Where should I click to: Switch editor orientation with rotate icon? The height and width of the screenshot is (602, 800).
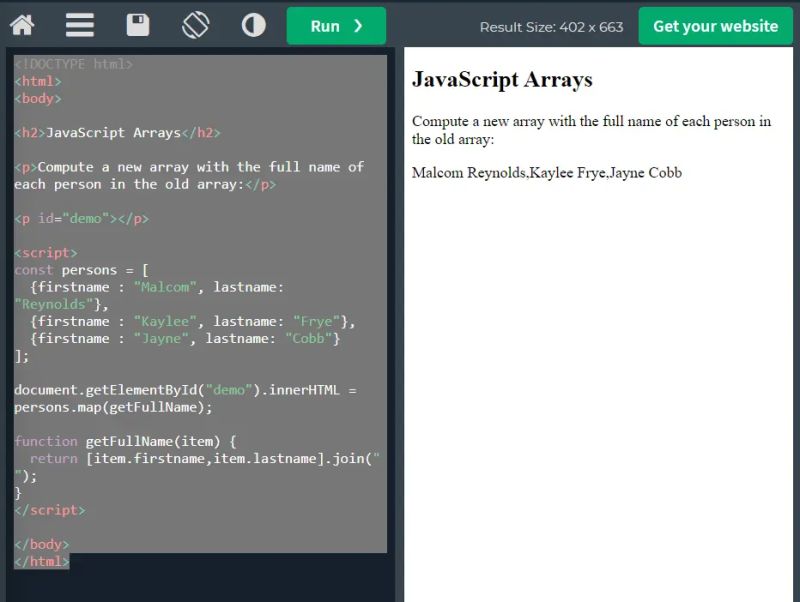click(x=195, y=25)
